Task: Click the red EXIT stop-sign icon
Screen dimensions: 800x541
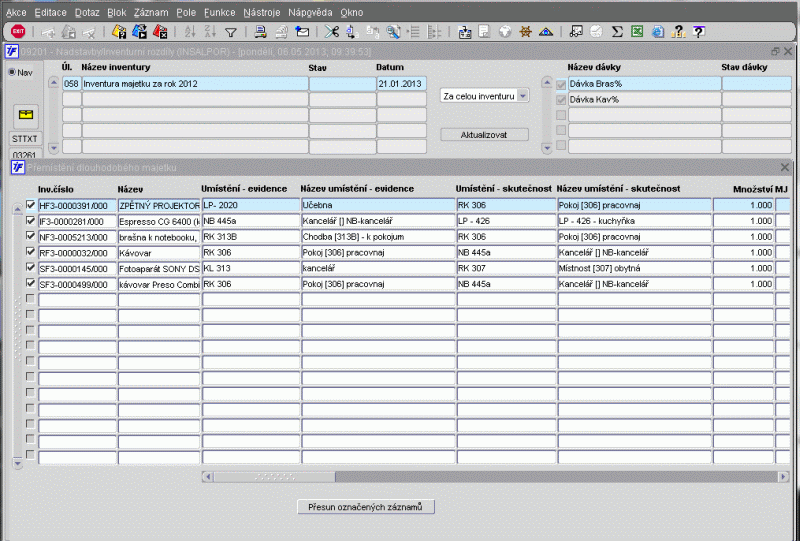Action: (x=18, y=32)
